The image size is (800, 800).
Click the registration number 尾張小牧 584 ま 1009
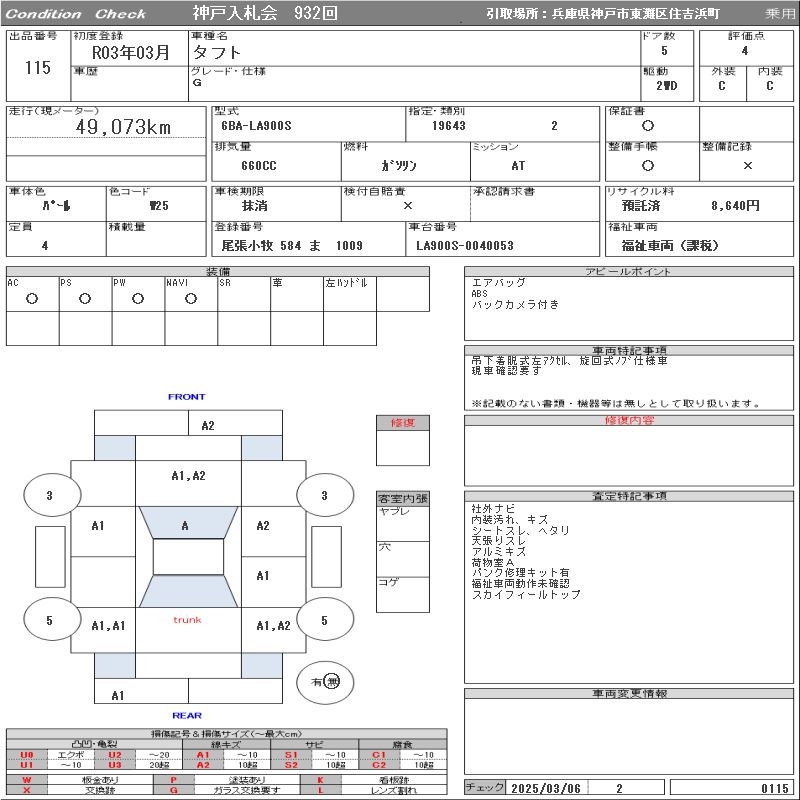click(292, 245)
